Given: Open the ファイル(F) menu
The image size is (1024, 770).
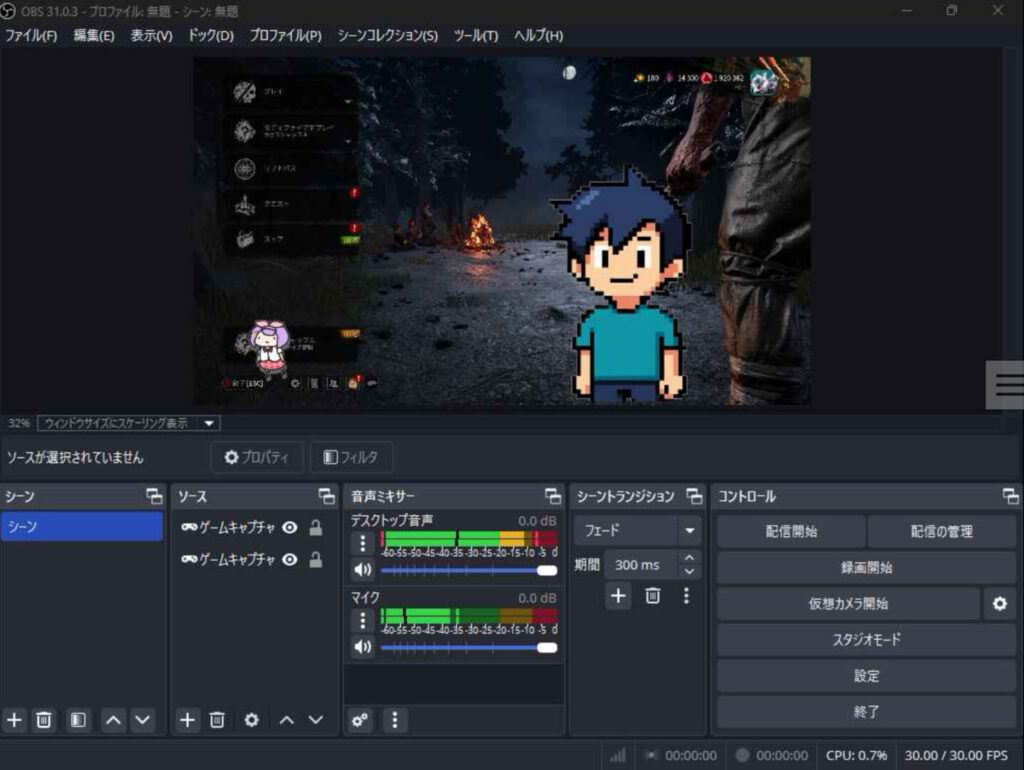Looking at the screenshot, I should pos(31,35).
